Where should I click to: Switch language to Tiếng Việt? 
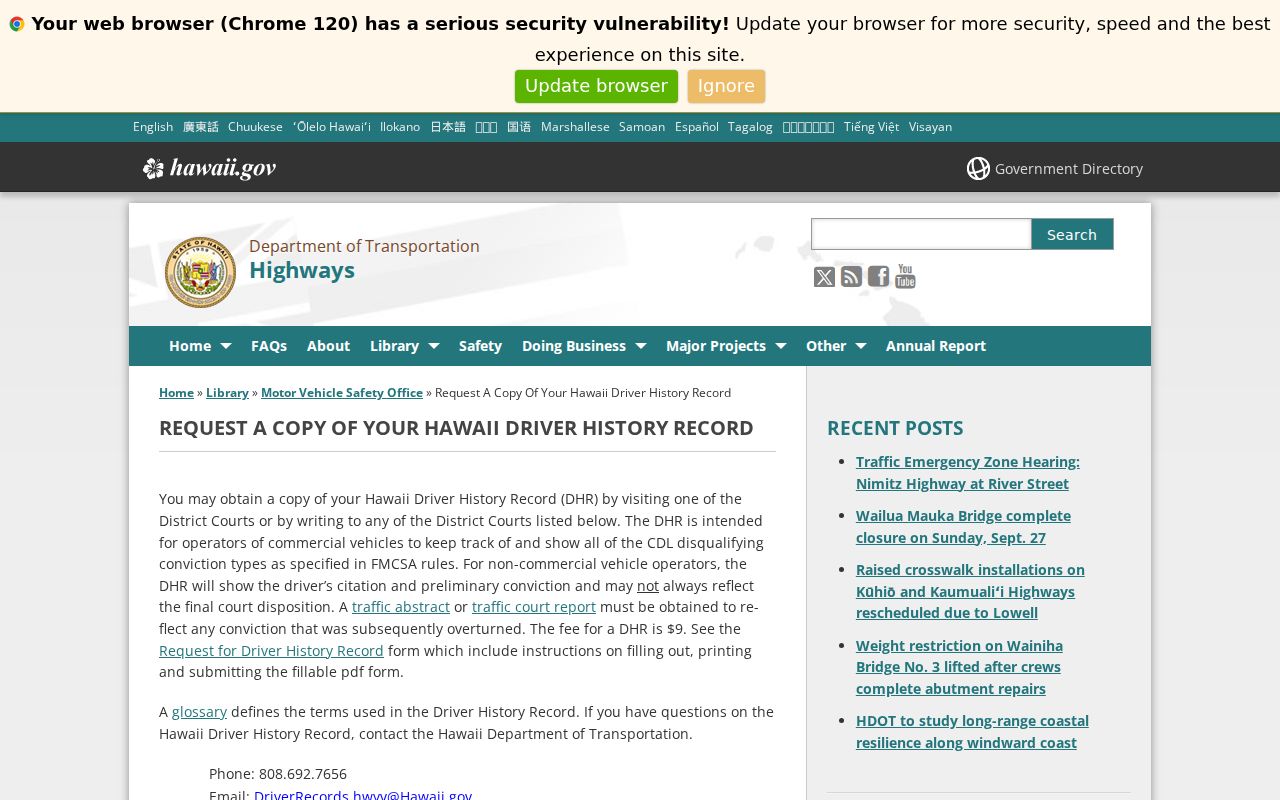pos(871,127)
